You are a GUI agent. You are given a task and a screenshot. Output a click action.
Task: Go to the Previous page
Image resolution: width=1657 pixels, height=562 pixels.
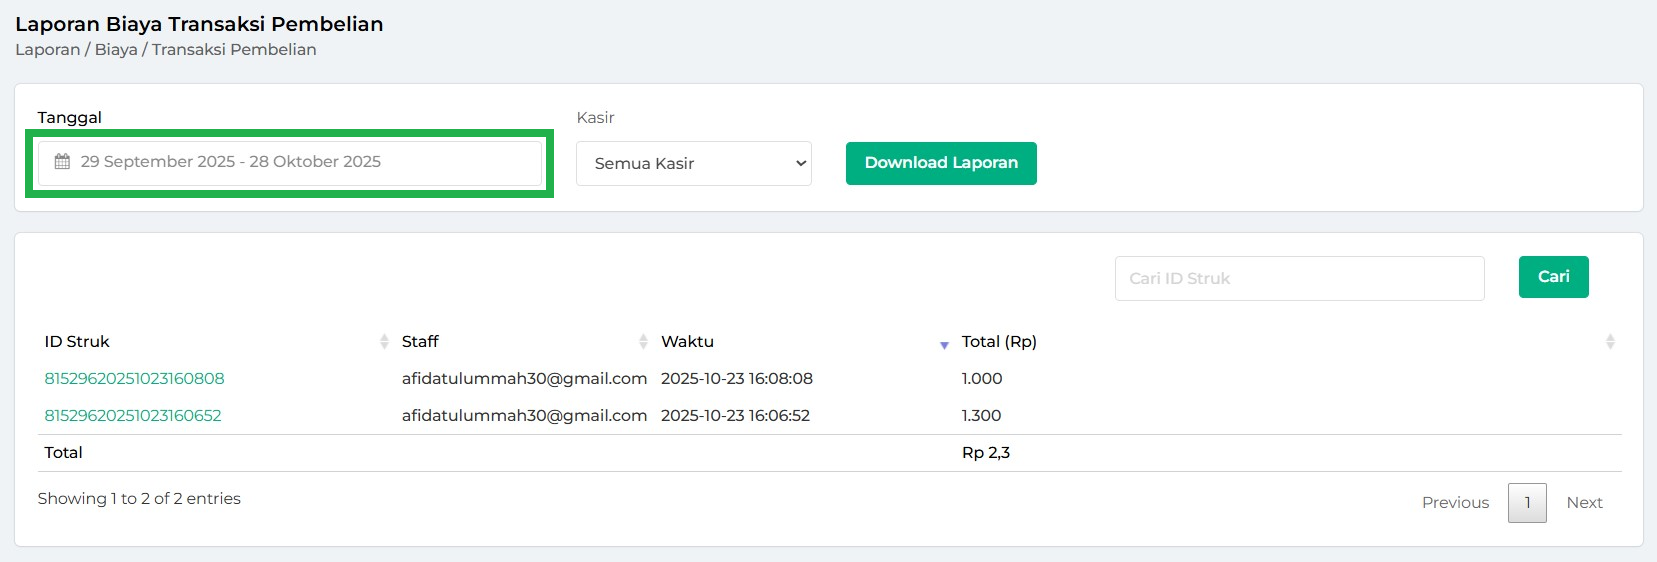pos(1455,502)
